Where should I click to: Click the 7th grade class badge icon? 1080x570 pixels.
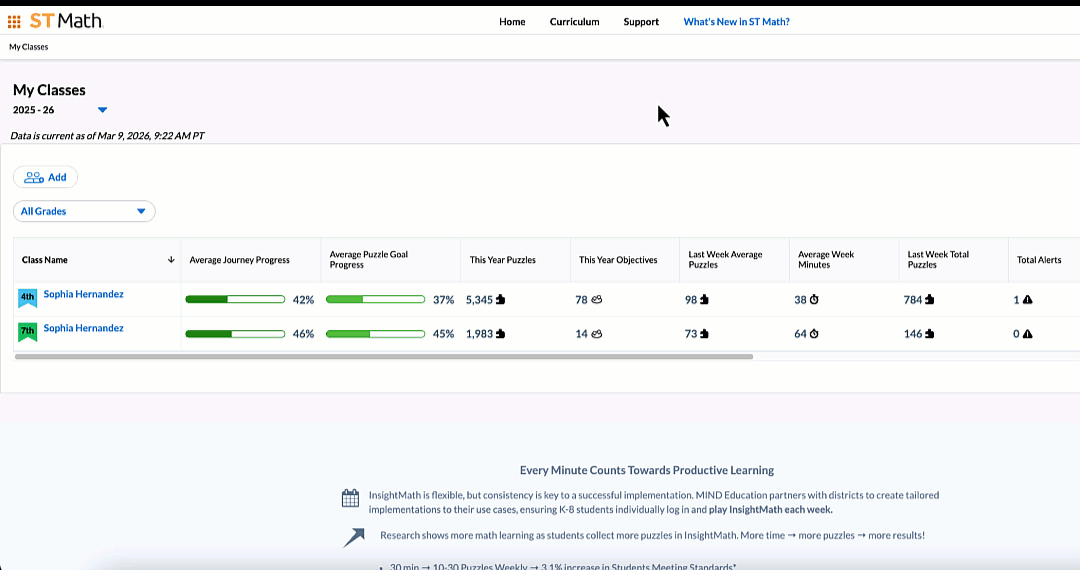click(x=27, y=332)
